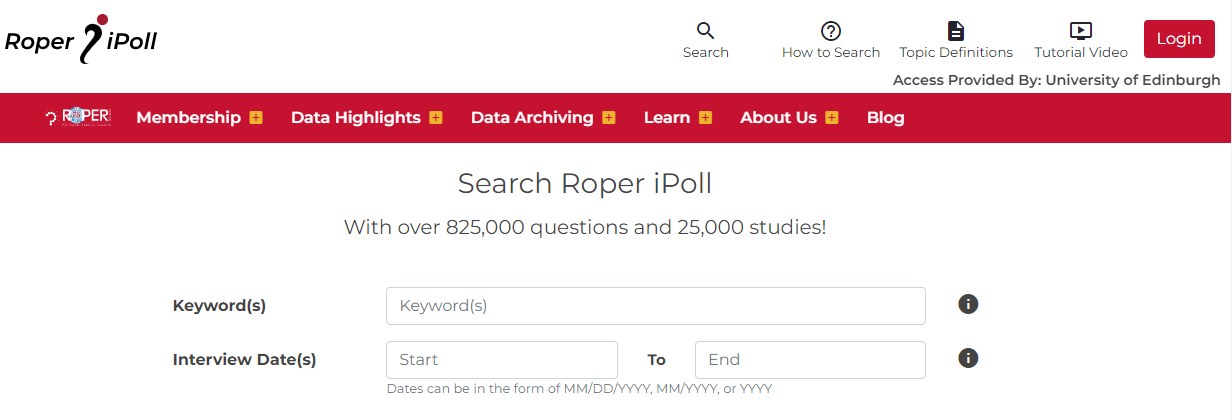This screenshot has width=1232, height=420.
Task: Expand the Membership menu plus icon
Action: pos(256,118)
